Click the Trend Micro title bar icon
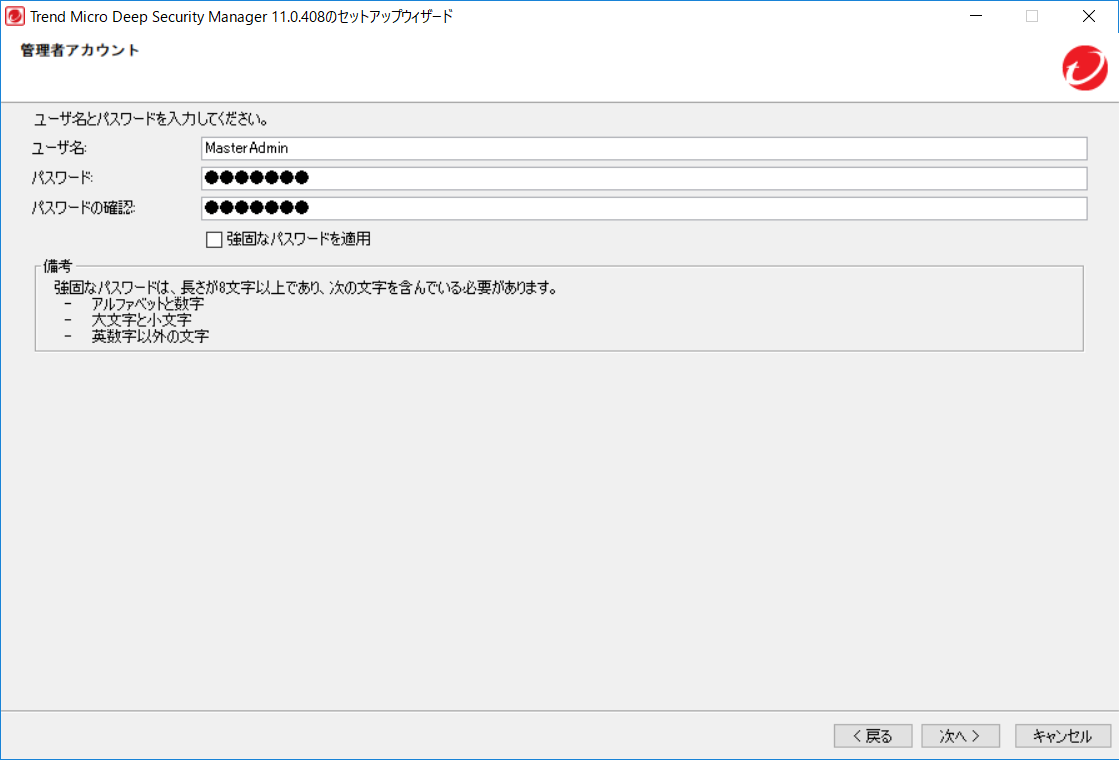Viewport: 1119px width, 760px height. (14, 16)
